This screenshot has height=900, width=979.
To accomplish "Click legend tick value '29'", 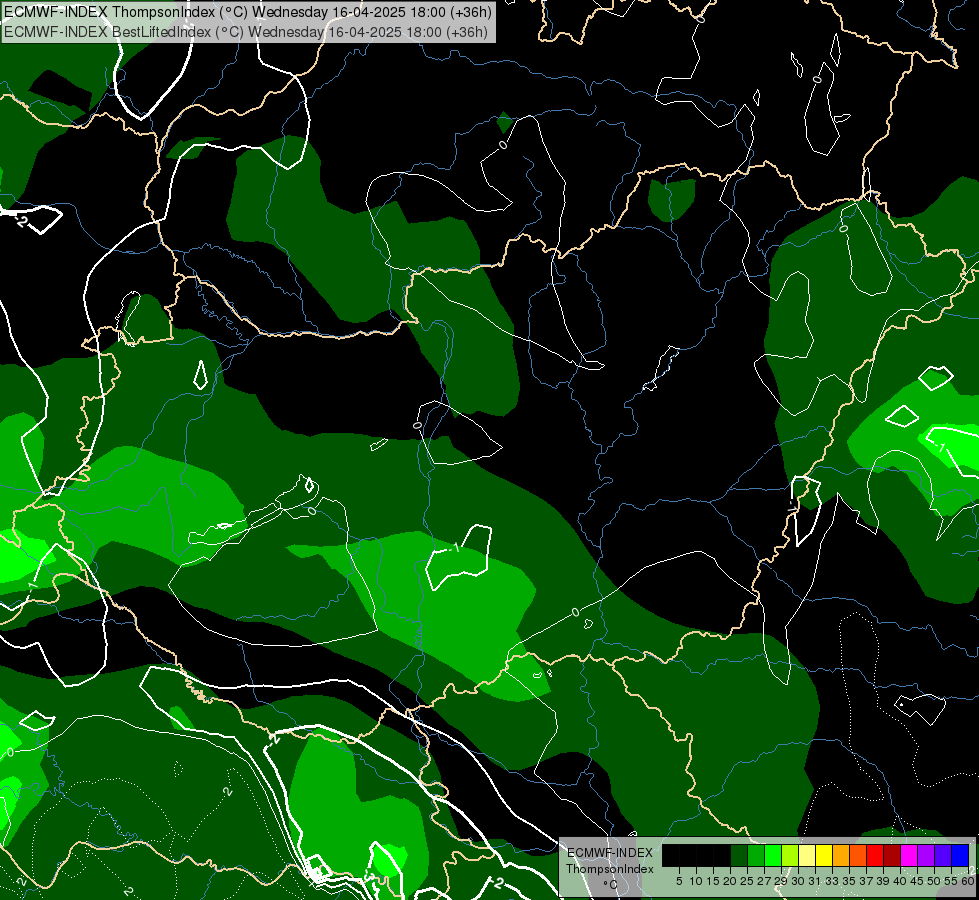I will [781, 881].
